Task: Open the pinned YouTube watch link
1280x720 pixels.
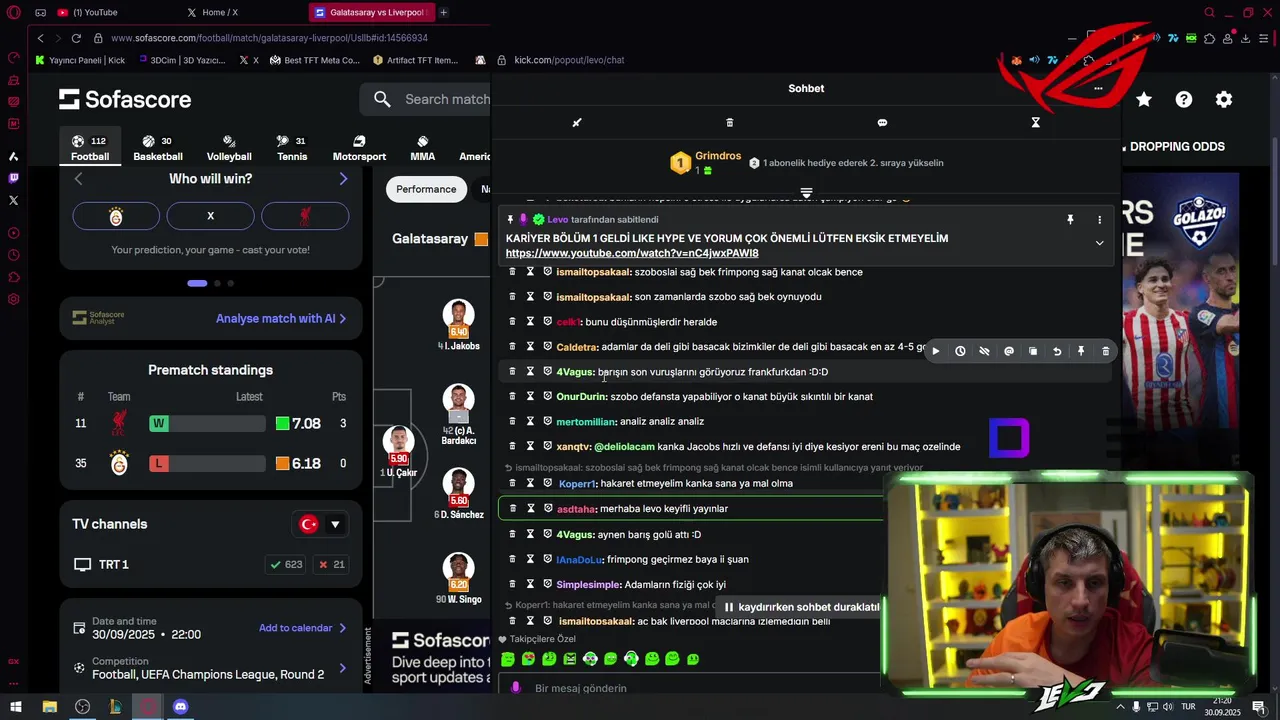Action: pos(632,253)
